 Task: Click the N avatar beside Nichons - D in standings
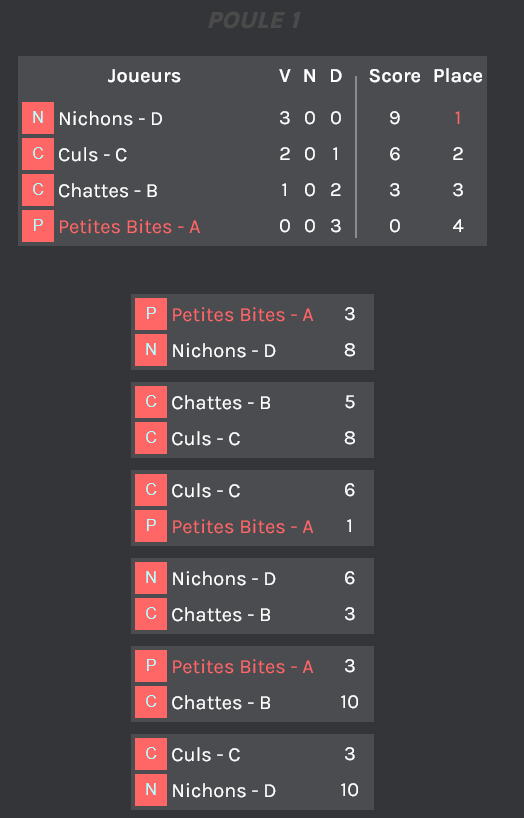[x=38, y=118]
